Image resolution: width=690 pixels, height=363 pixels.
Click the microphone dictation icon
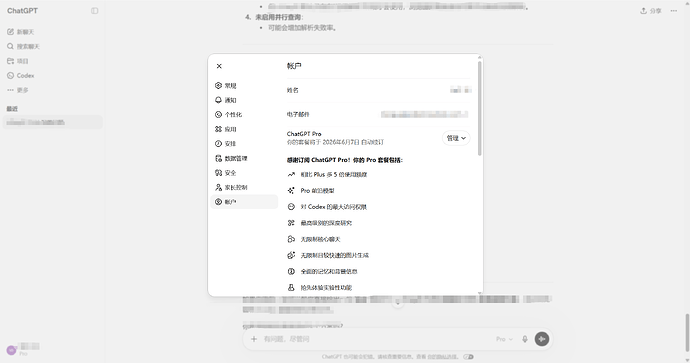pyautogui.click(x=525, y=339)
